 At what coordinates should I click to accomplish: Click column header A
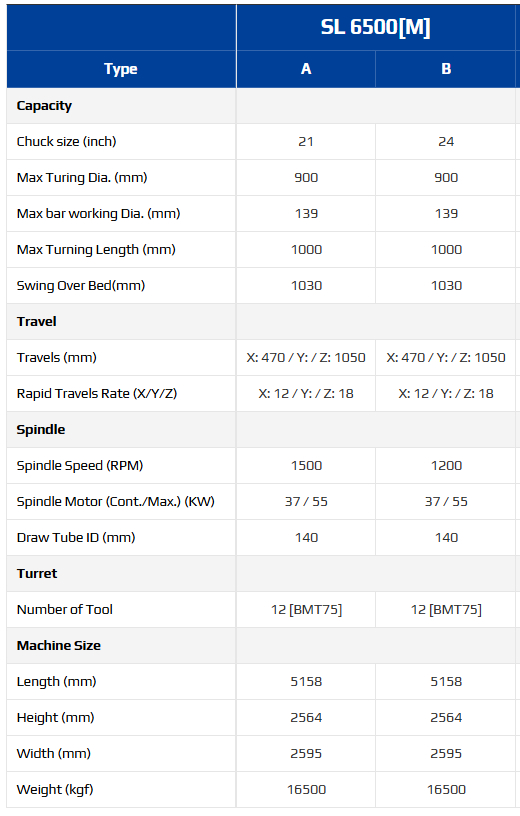pos(306,69)
